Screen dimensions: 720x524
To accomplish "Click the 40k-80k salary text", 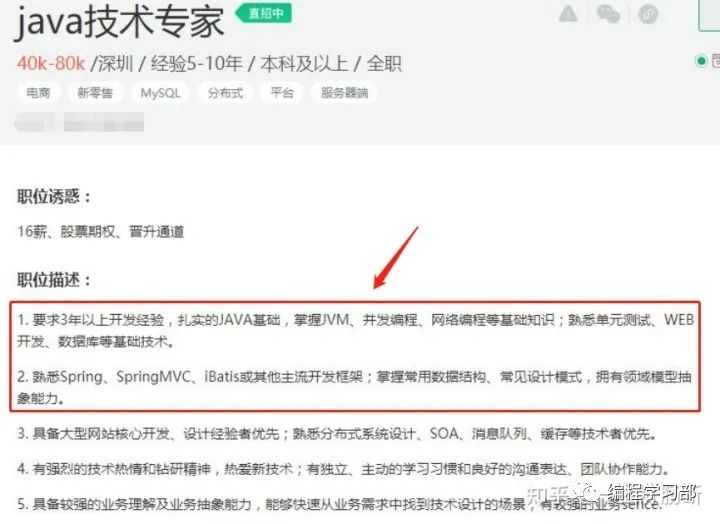I will coord(51,63).
